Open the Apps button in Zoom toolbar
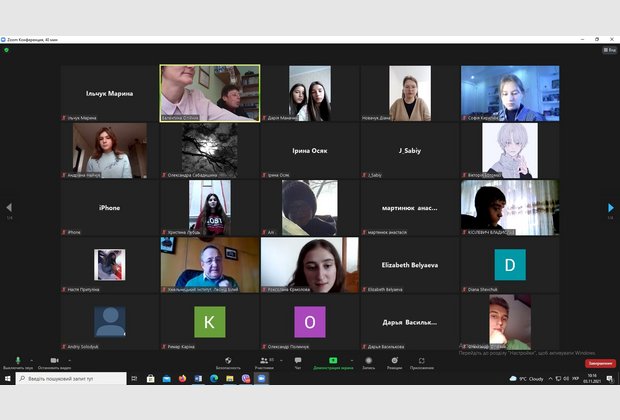Image resolution: width=620 pixels, height=420 pixels. point(422,363)
